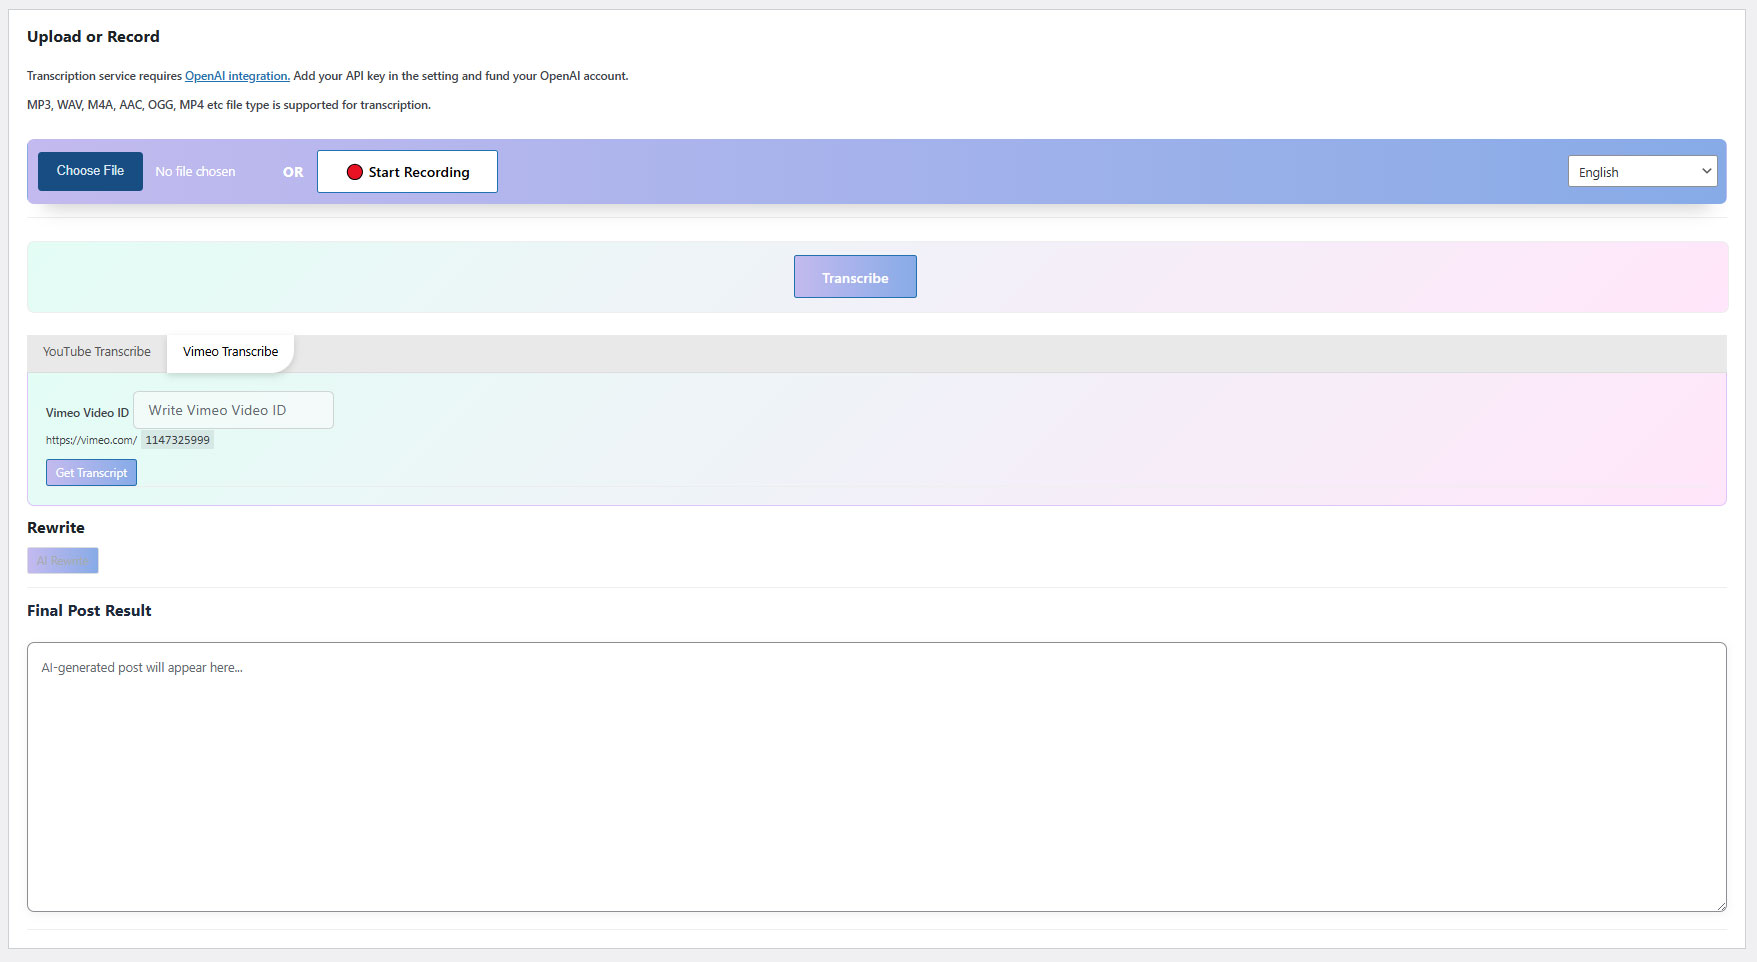Screen dimensions: 1757x962
Task: Open the Choose File upload dialog
Action: click(90, 171)
